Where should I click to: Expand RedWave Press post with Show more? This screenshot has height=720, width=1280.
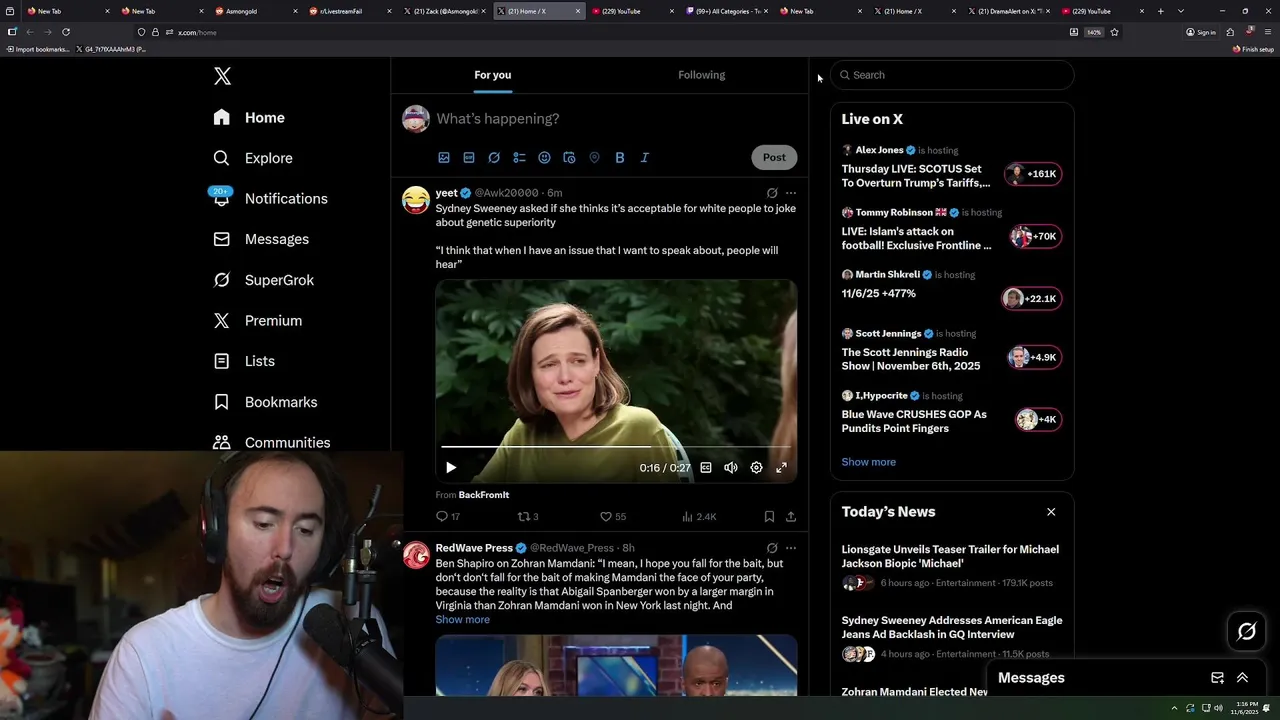click(462, 620)
